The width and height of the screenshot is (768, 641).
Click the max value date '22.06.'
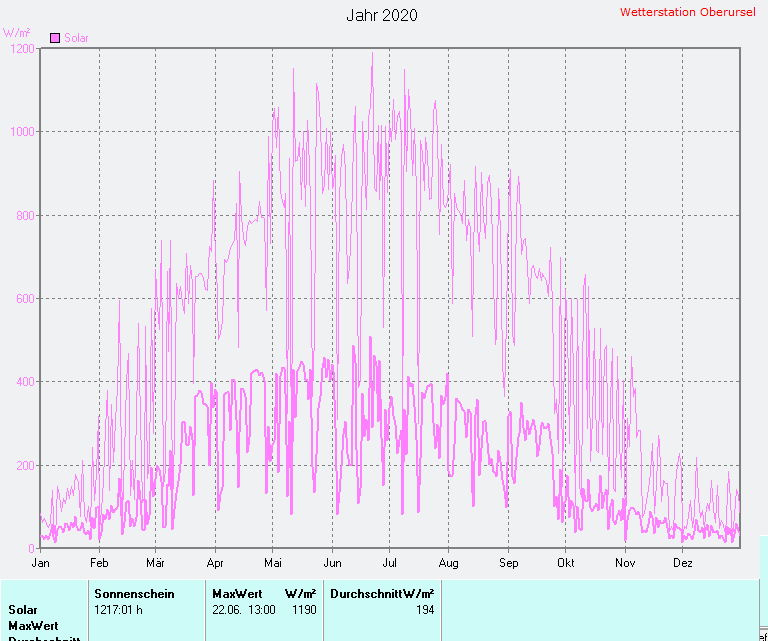[227, 610]
